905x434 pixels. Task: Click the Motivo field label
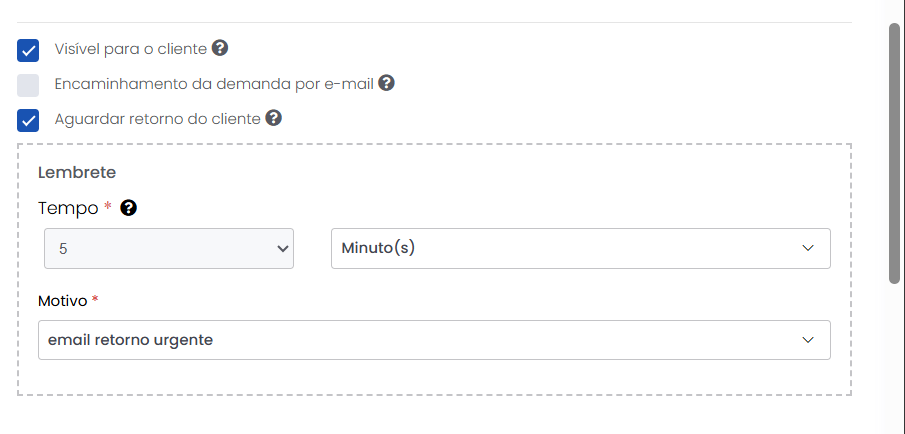coord(62,300)
